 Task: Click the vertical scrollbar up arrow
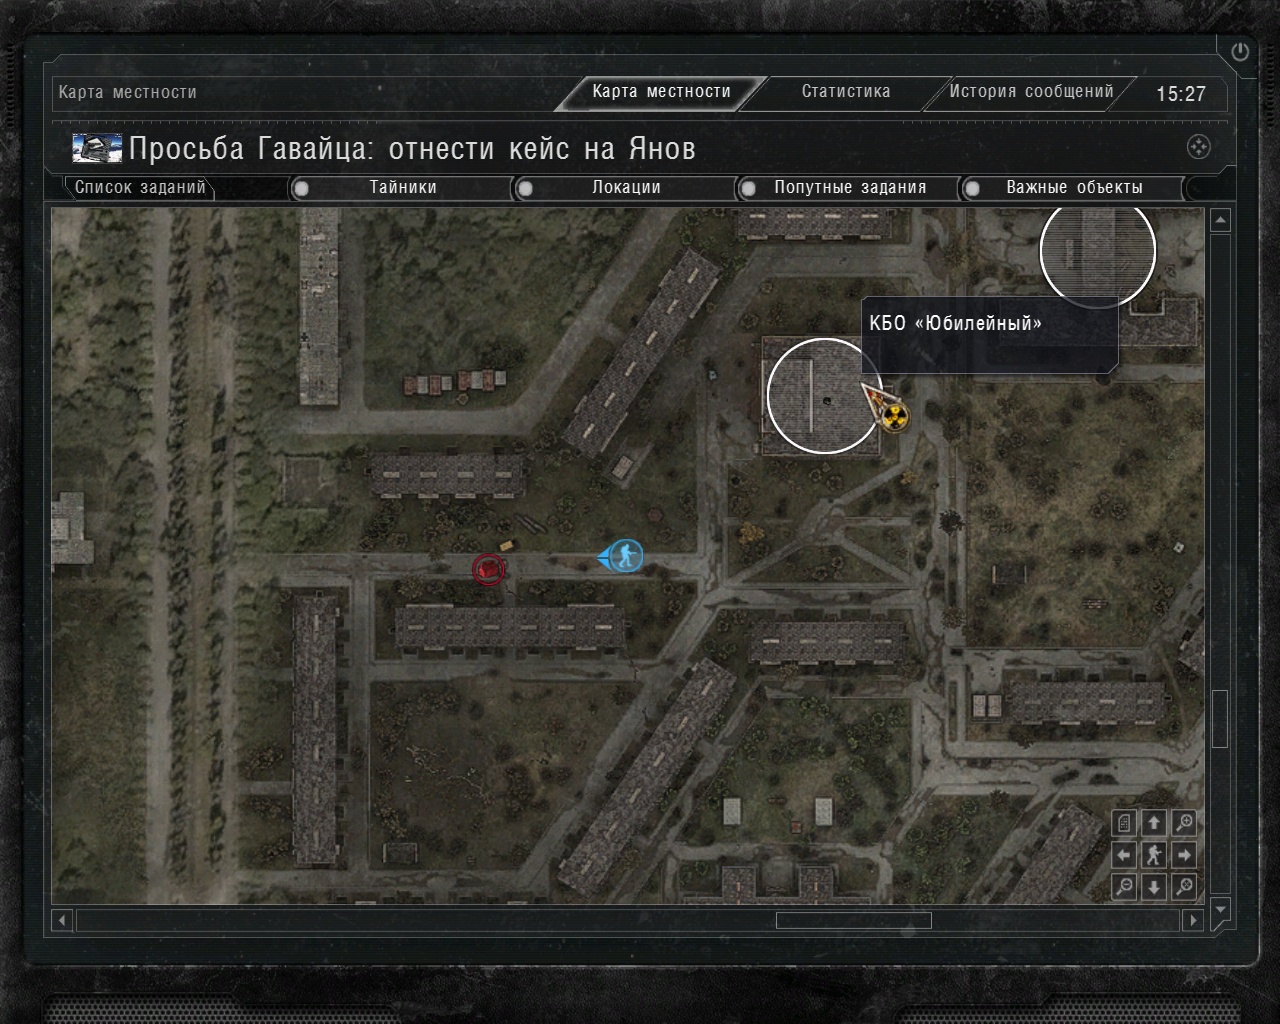click(1220, 221)
